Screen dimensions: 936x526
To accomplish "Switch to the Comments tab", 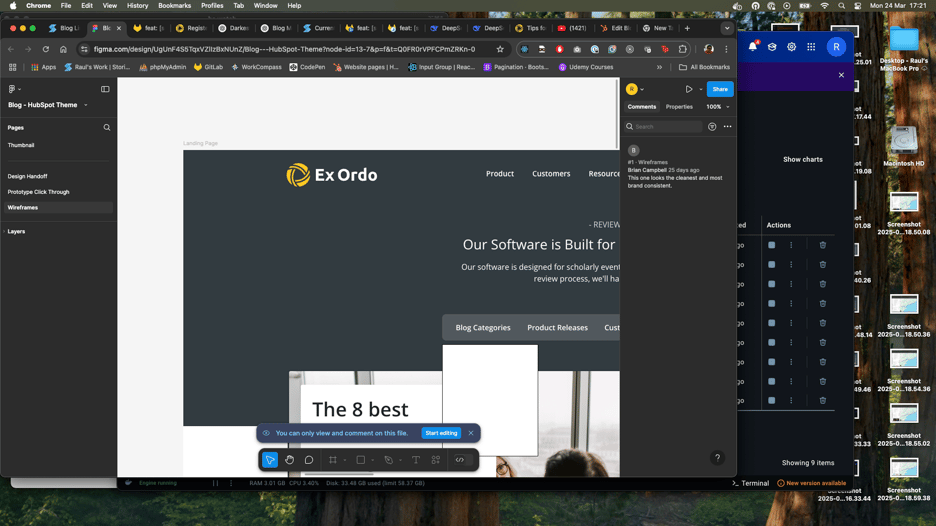I will [642, 107].
